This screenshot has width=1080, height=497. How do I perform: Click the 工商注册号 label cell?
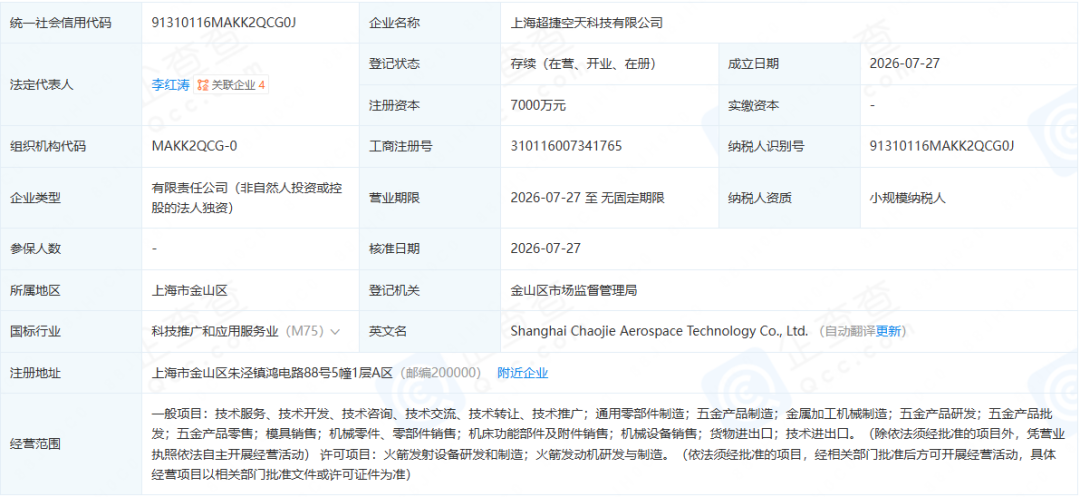(430, 146)
